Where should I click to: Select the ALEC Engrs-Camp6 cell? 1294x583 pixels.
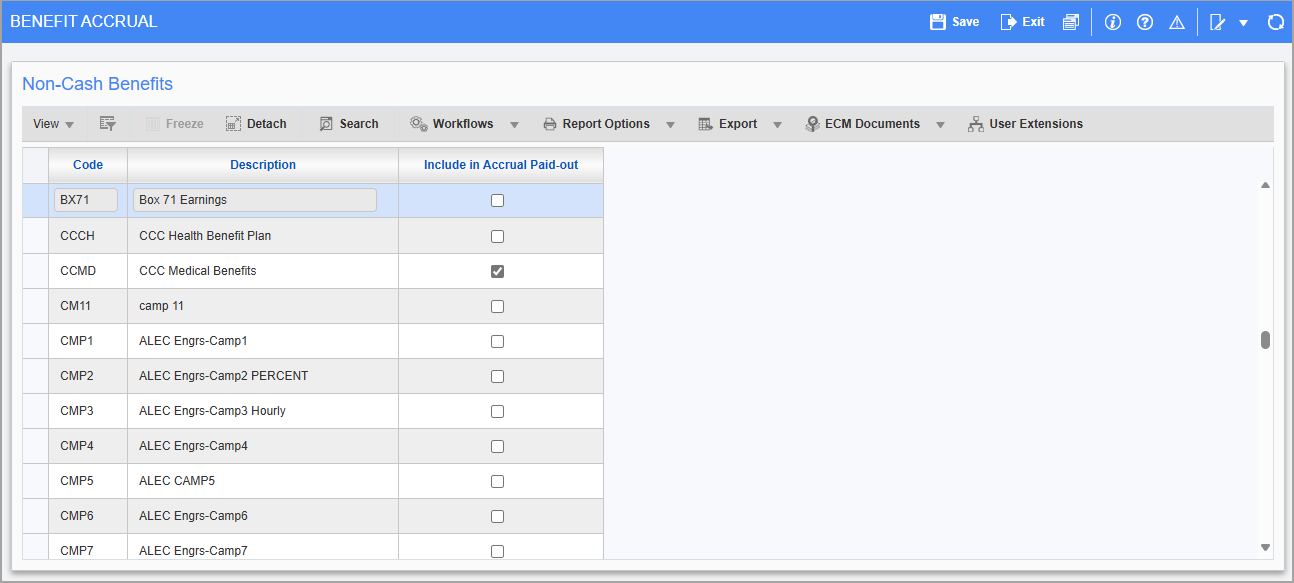[x=263, y=516]
